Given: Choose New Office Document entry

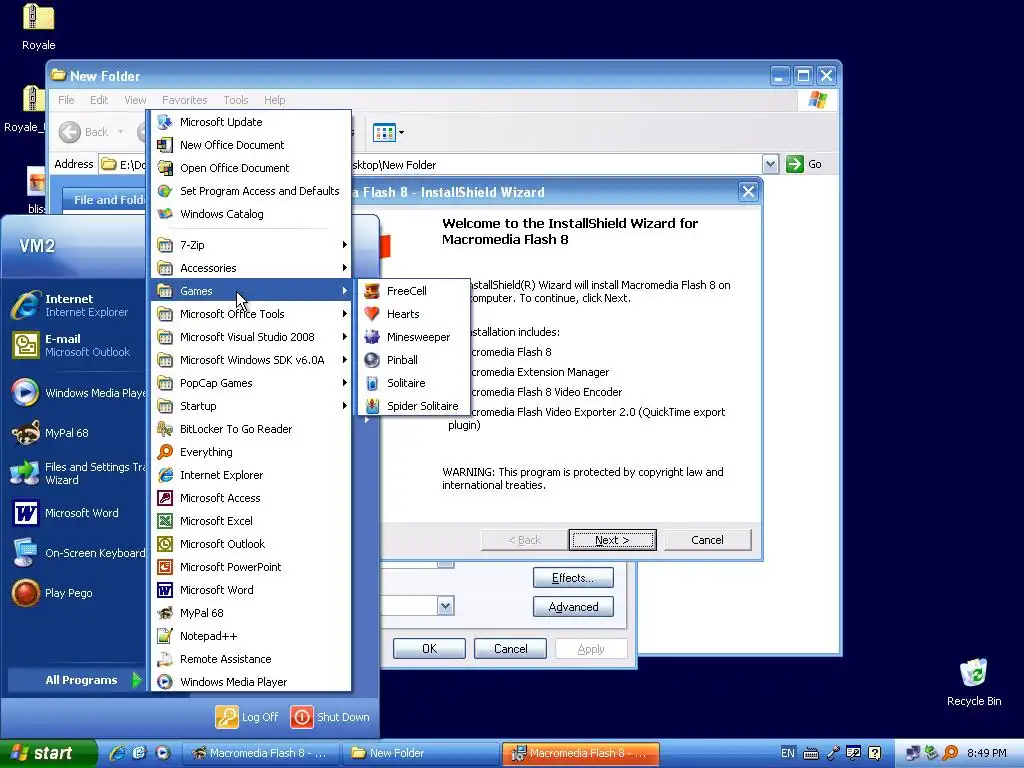Looking at the screenshot, I should click(x=251, y=145).
